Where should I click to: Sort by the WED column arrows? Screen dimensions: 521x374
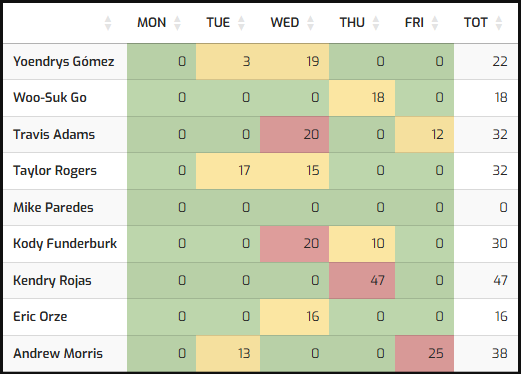pyautogui.click(x=310, y=23)
